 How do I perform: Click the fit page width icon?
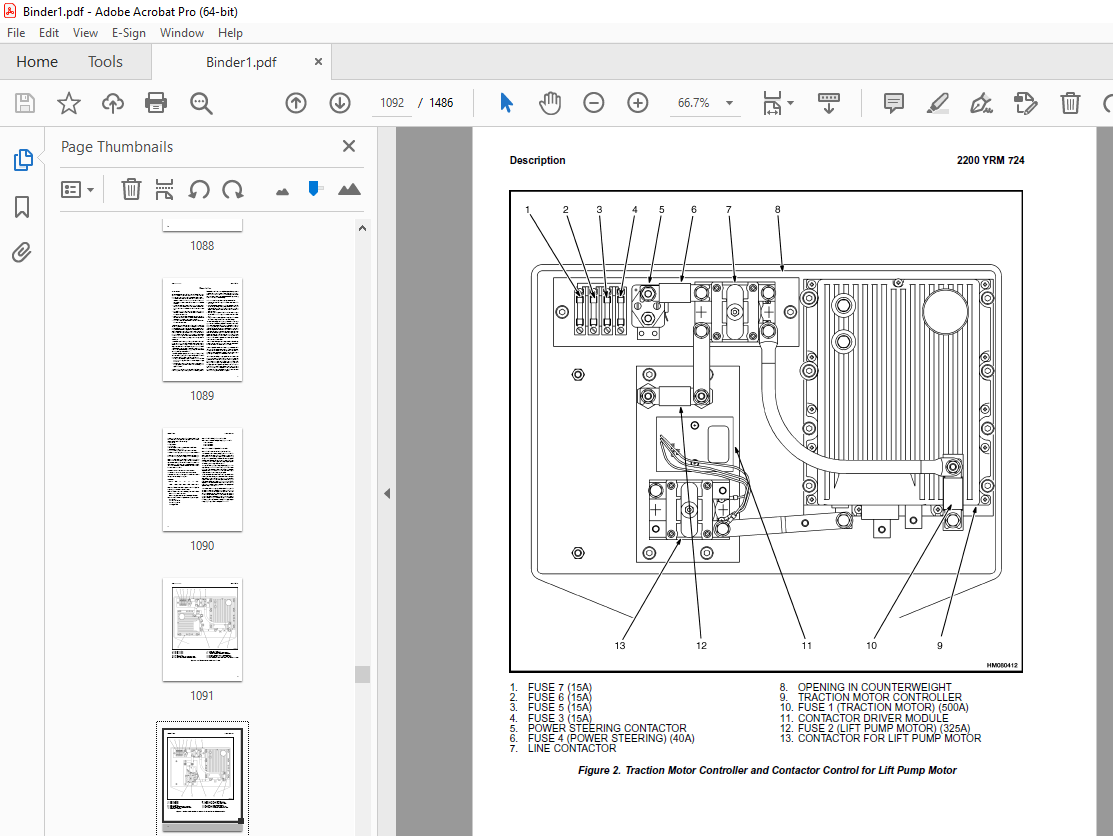[x=772, y=103]
